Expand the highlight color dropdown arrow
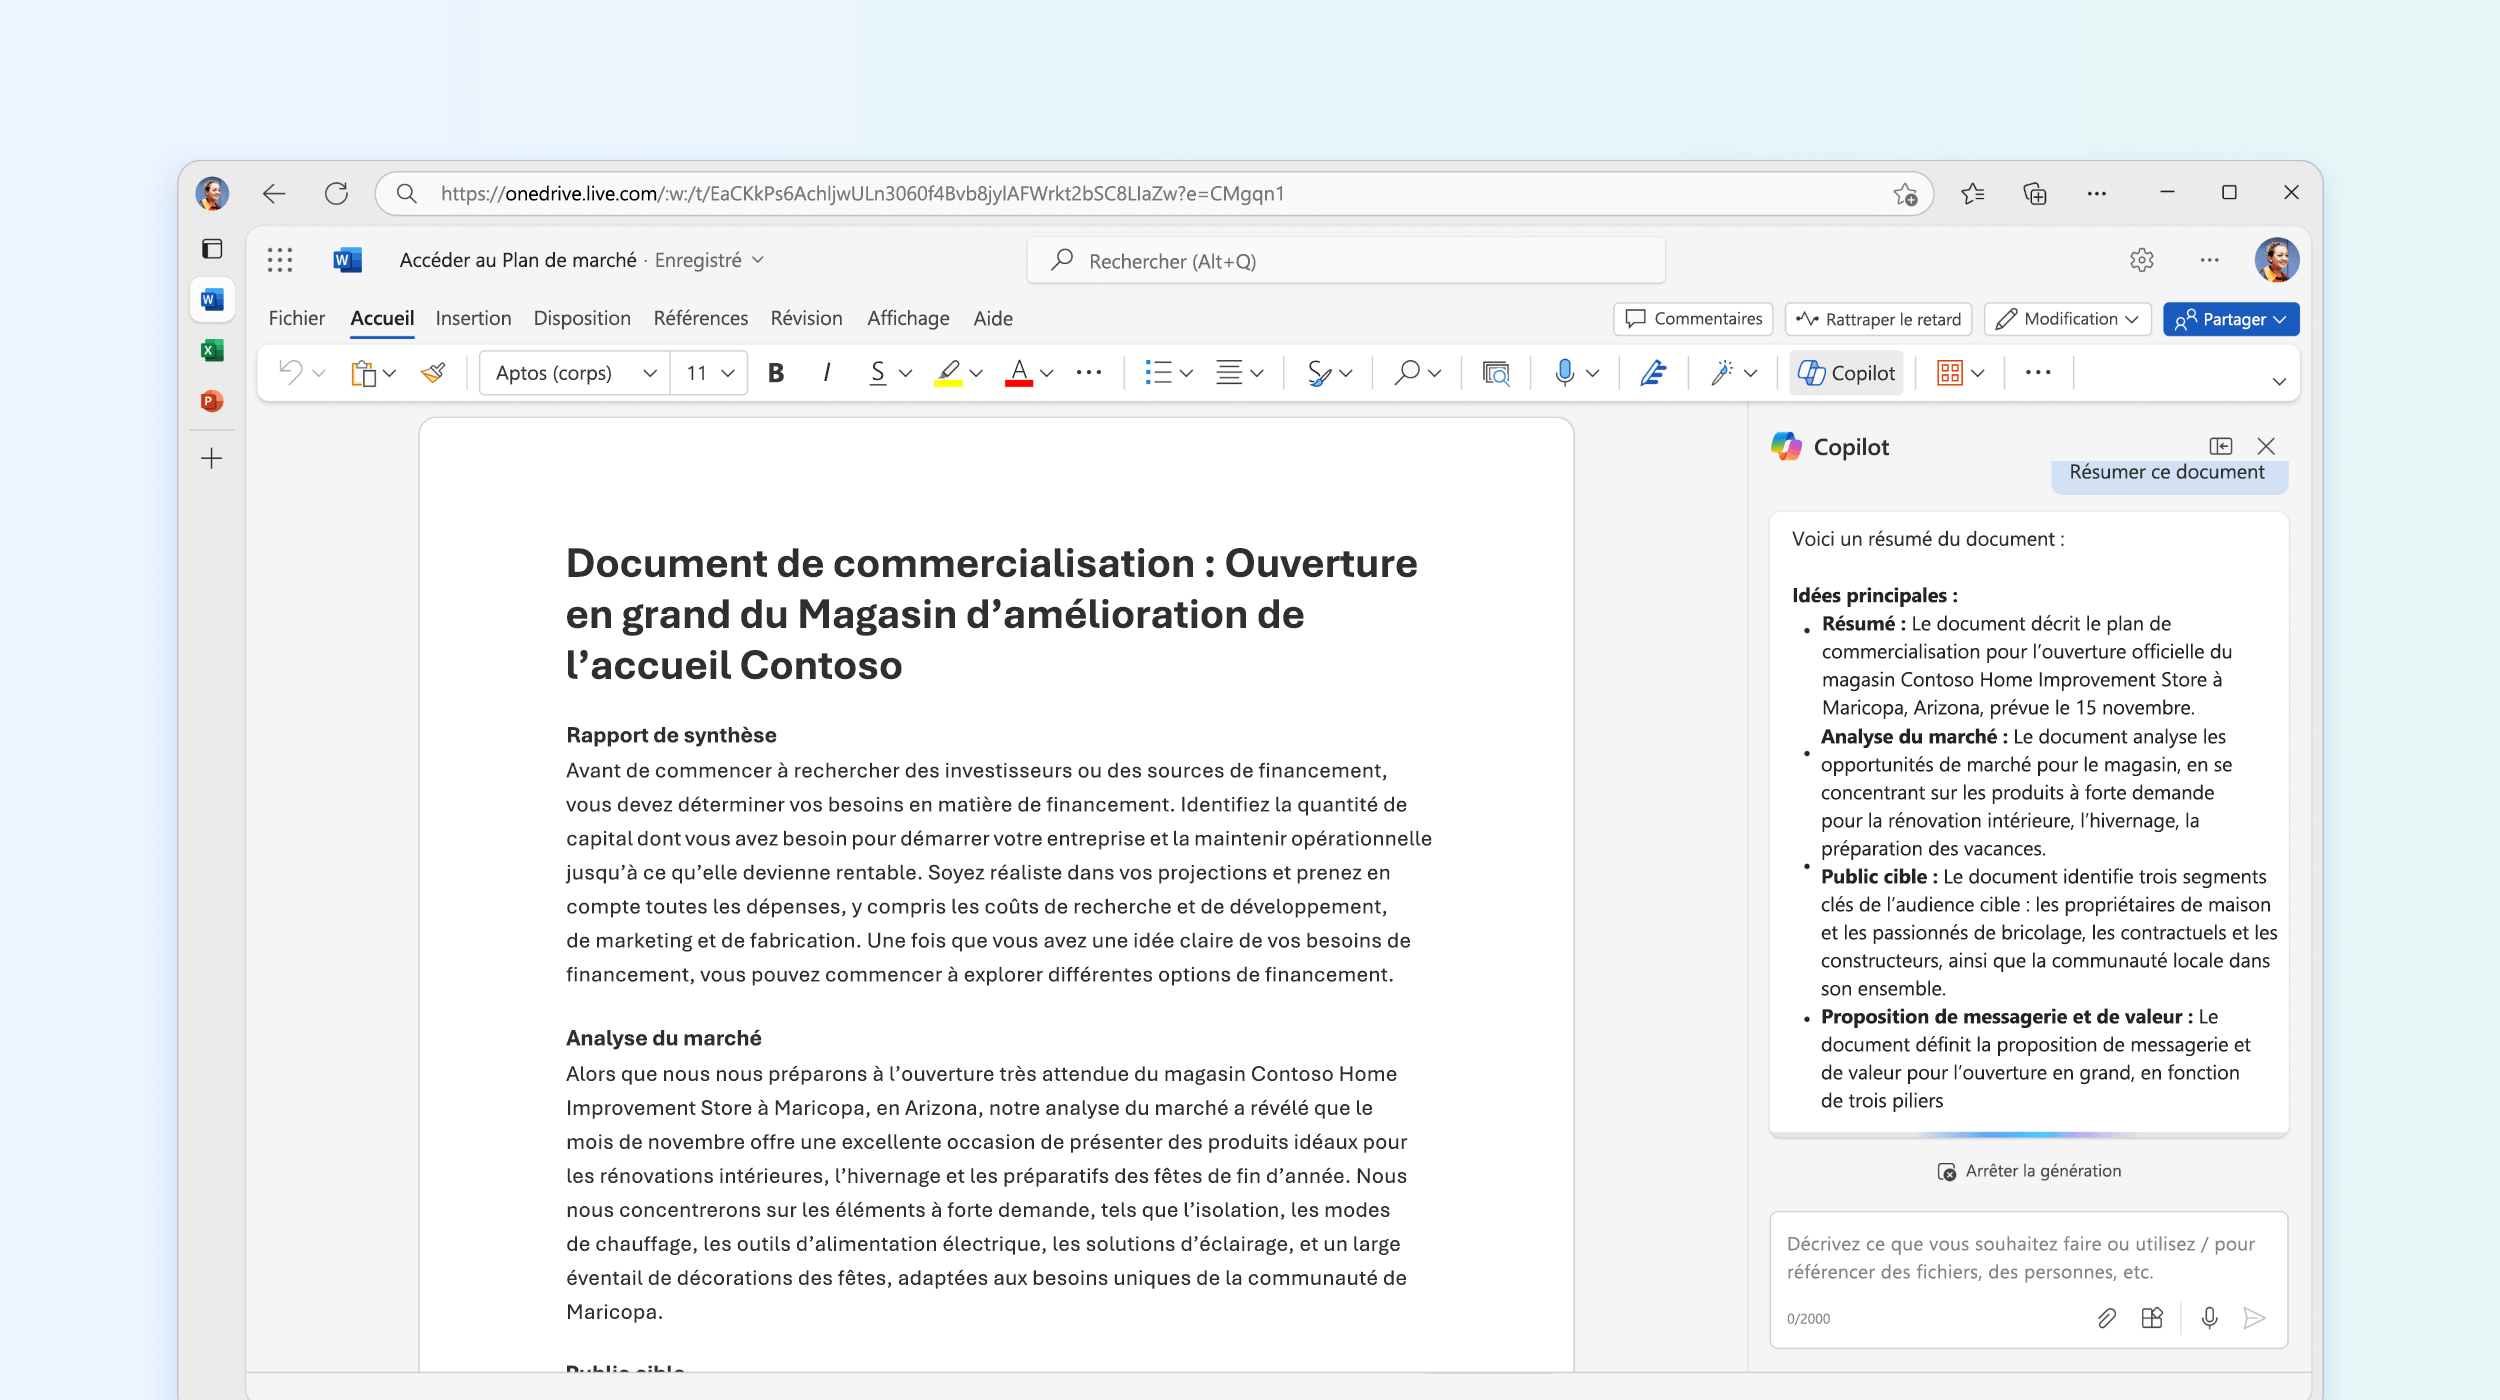This screenshot has height=1400, width=2500. (x=976, y=373)
